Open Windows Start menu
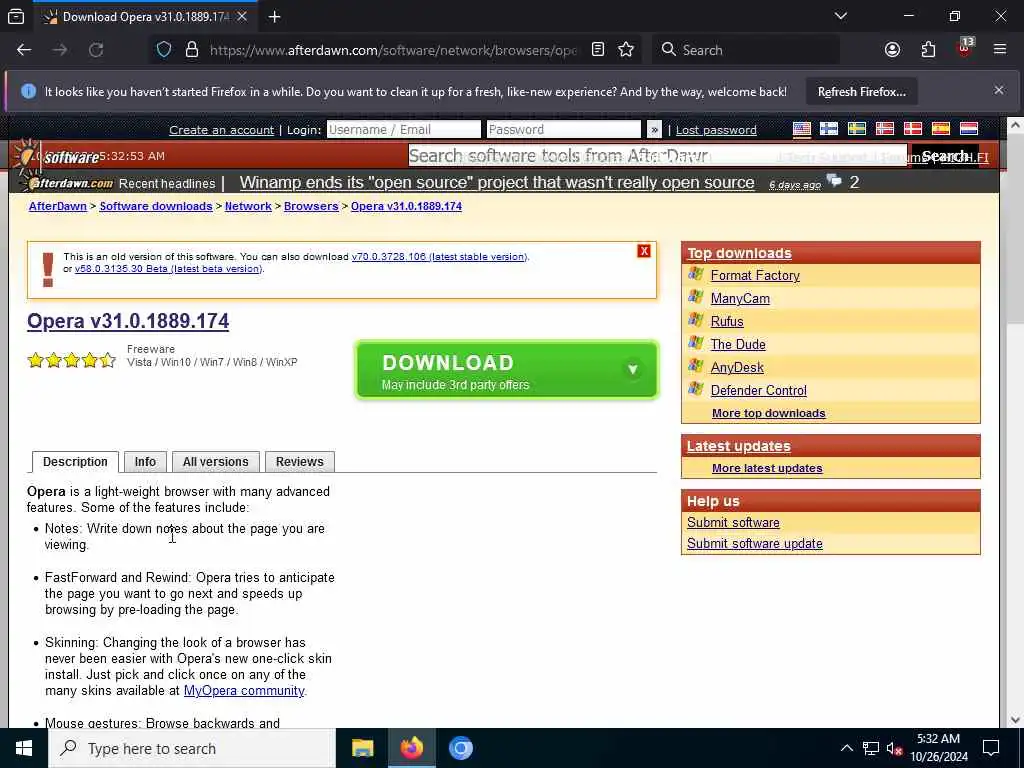Viewport: 1024px width, 768px height. tap(24, 748)
